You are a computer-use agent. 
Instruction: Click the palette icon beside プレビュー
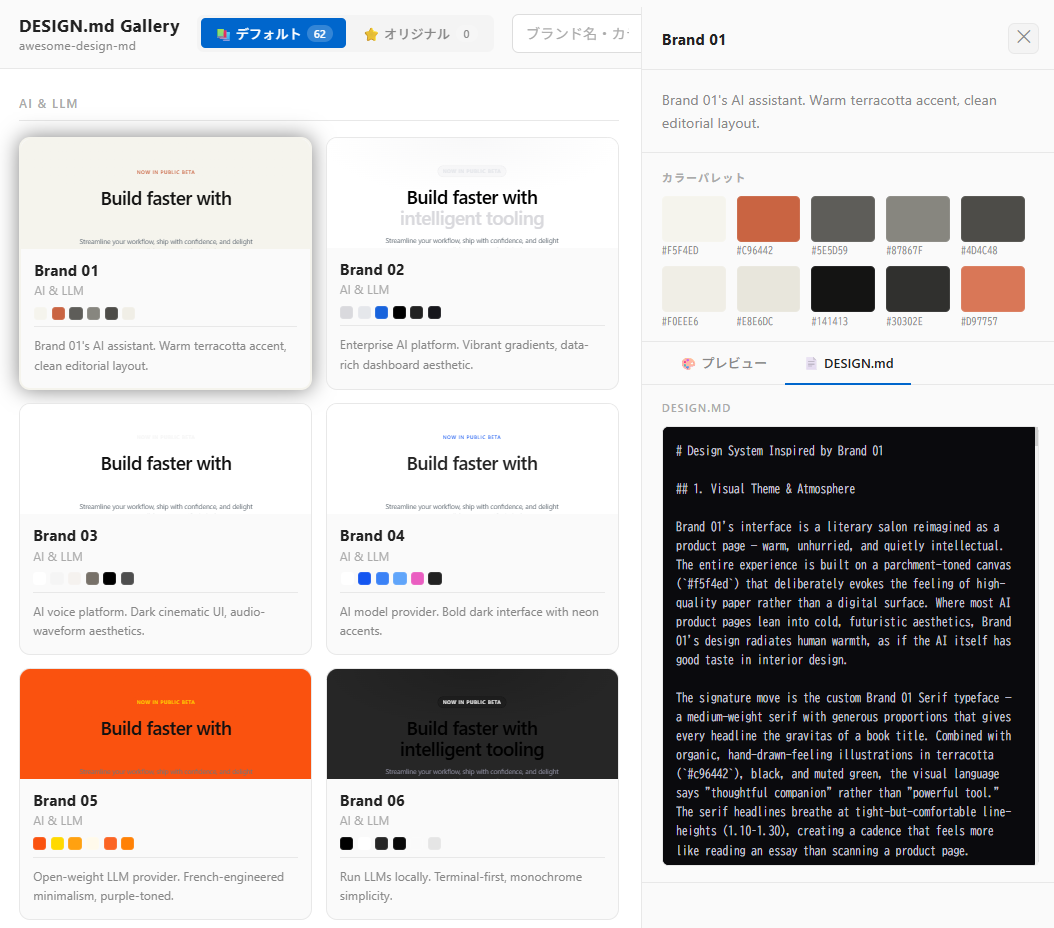[688, 363]
